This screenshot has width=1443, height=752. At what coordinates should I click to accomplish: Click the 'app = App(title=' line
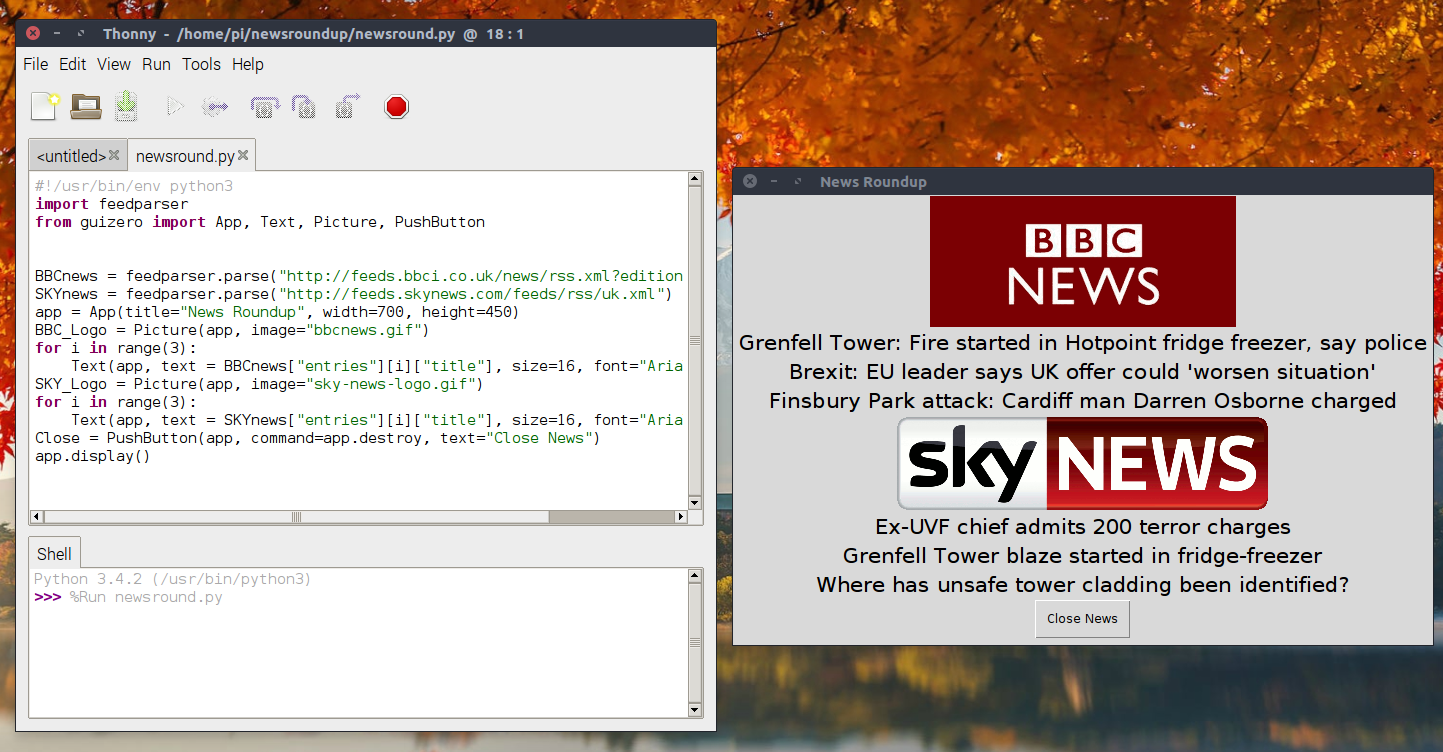point(277,312)
